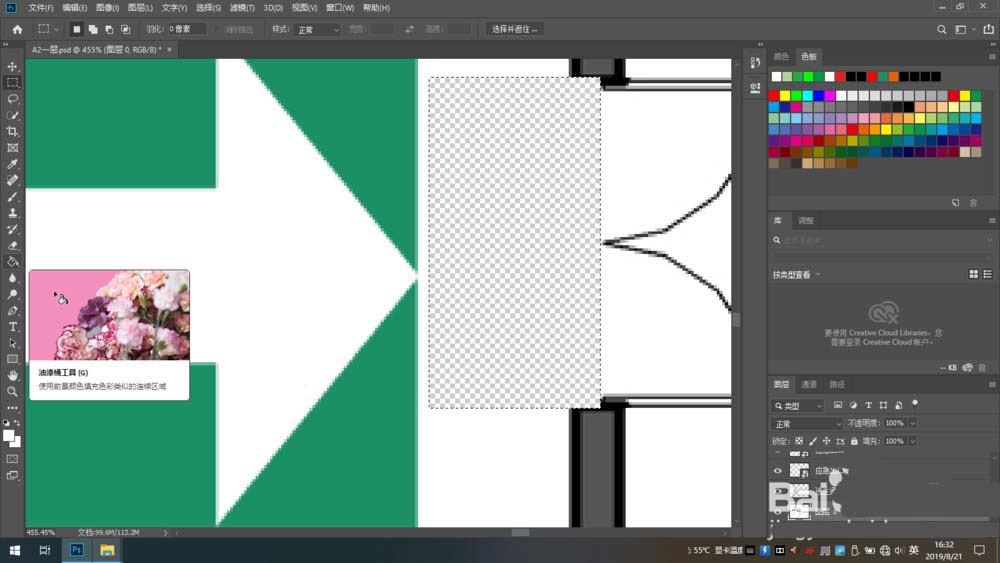The width and height of the screenshot is (1000, 563).
Task: Select the Move tool
Action: [13, 67]
